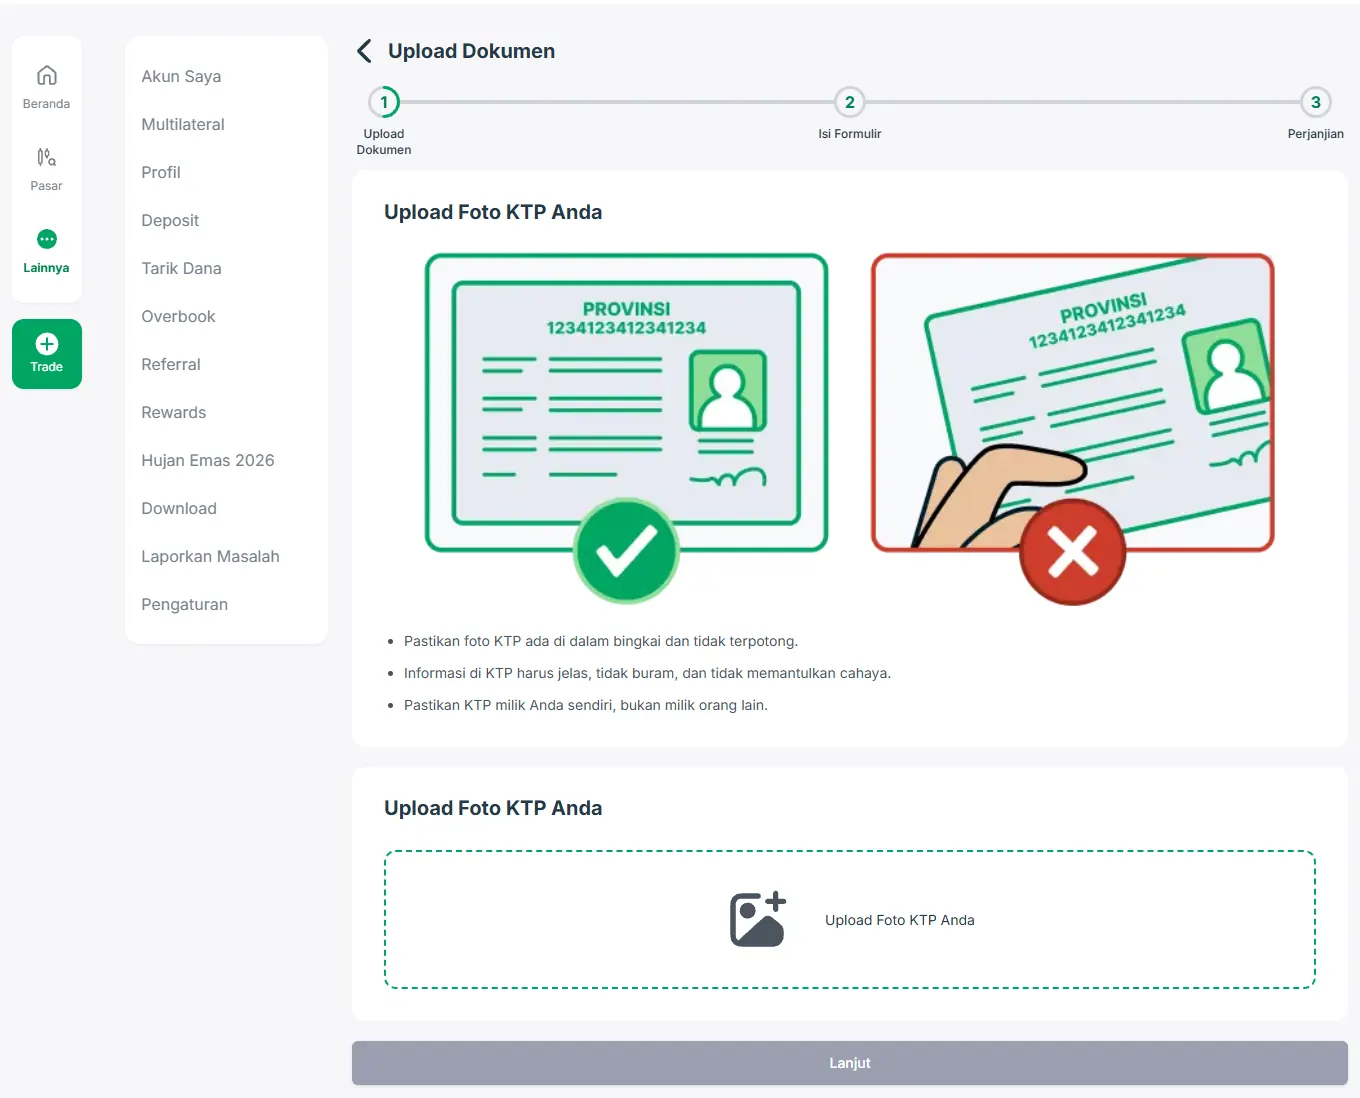The width and height of the screenshot is (1360, 1098).
Task: Click the correct KTP example image
Action: click(x=627, y=427)
